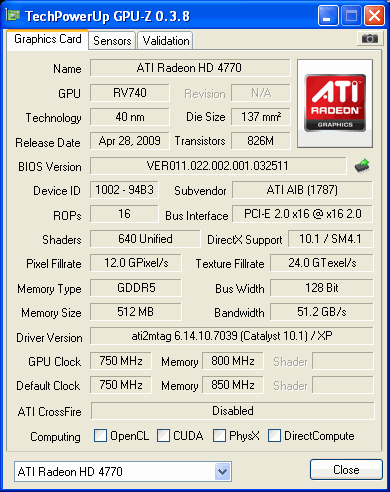This screenshot has width=390, height=492.
Task: Click the Name field ATI Radeon HD 4770
Action: pos(190,68)
